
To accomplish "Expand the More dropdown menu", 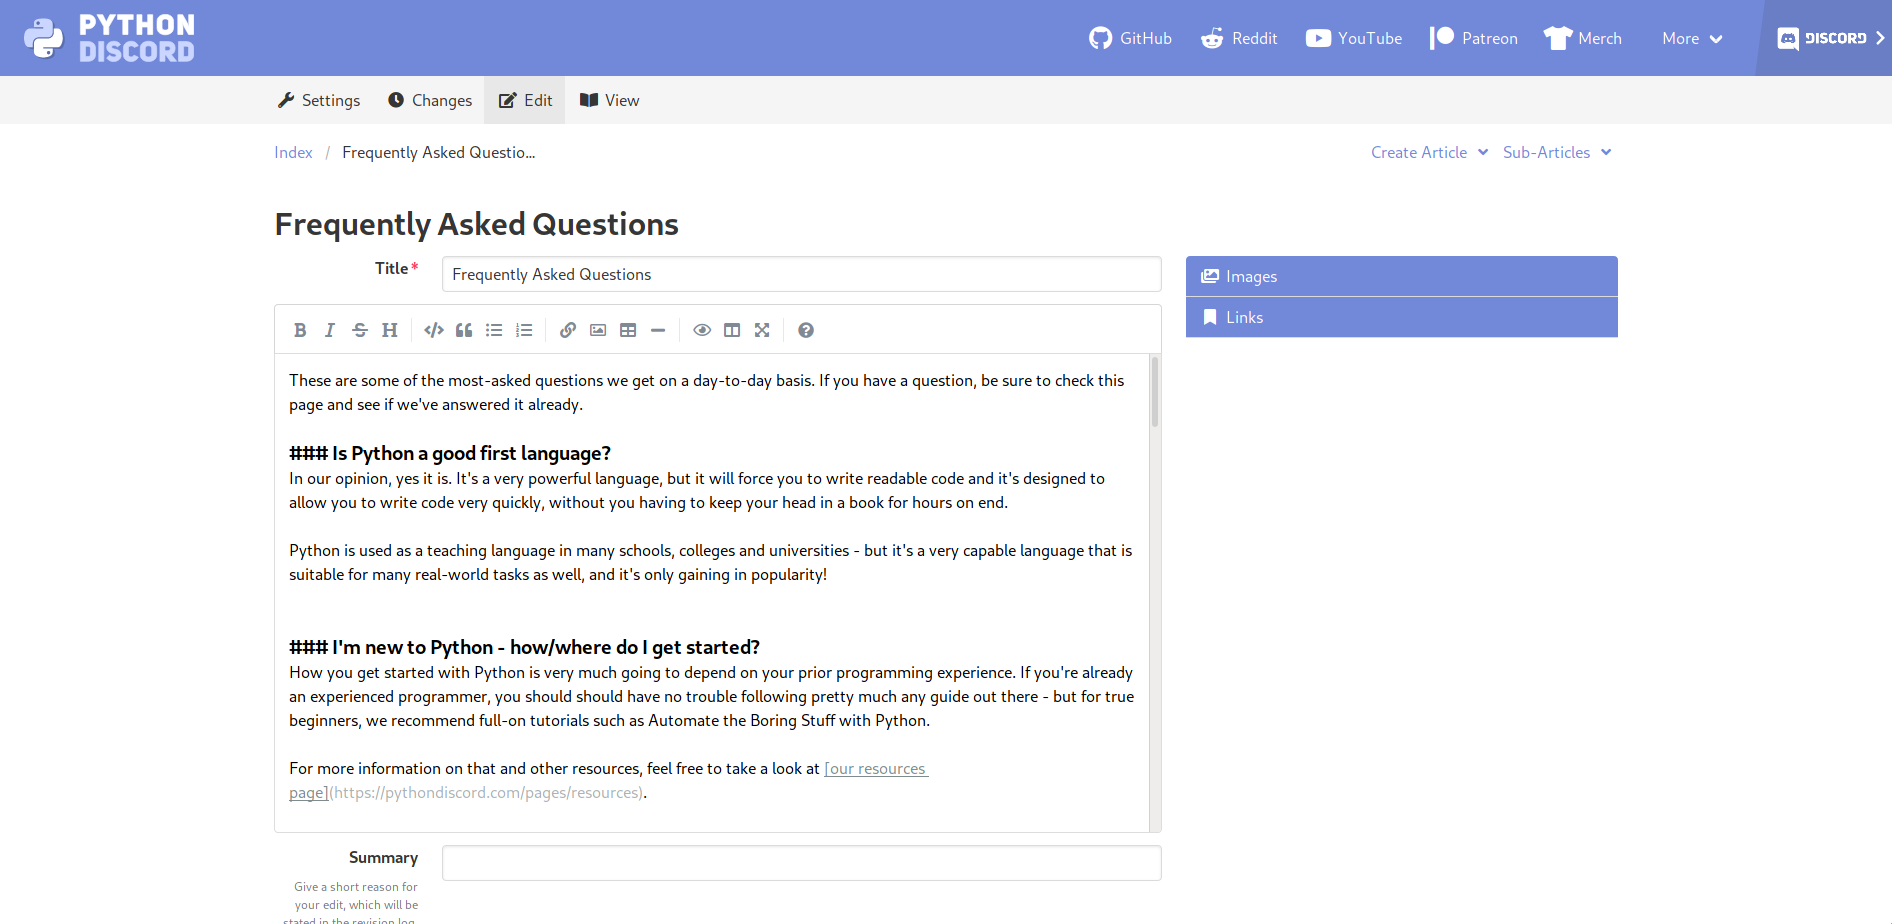I will (x=1692, y=38).
